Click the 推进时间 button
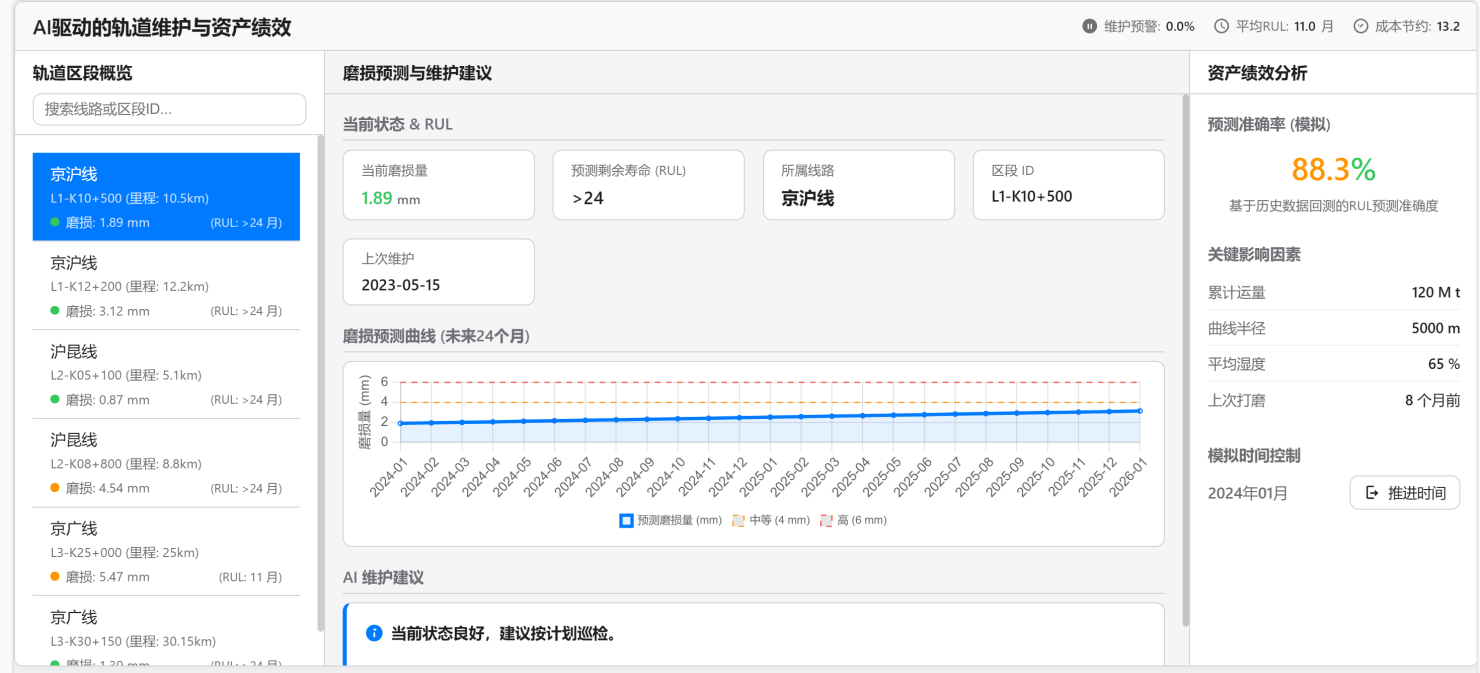1480x673 pixels. [1405, 493]
